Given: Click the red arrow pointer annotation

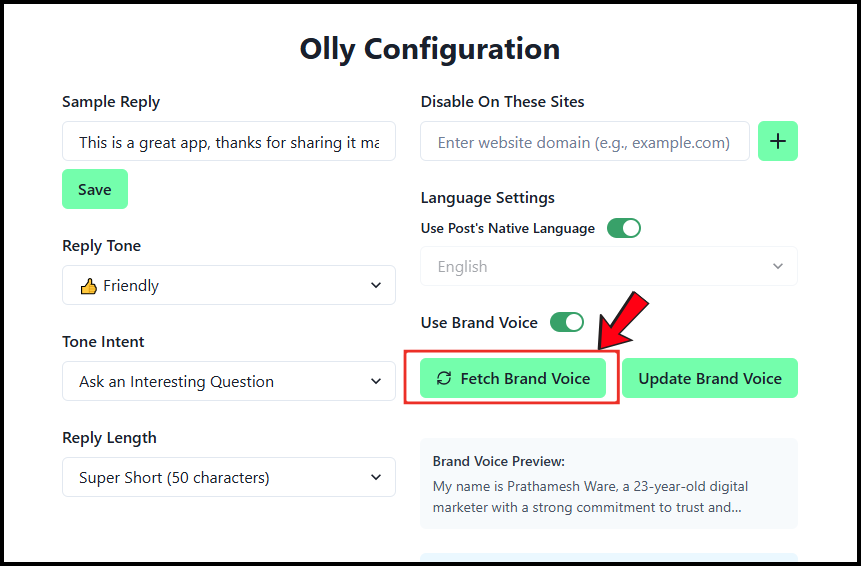Looking at the screenshot, I should (623, 321).
